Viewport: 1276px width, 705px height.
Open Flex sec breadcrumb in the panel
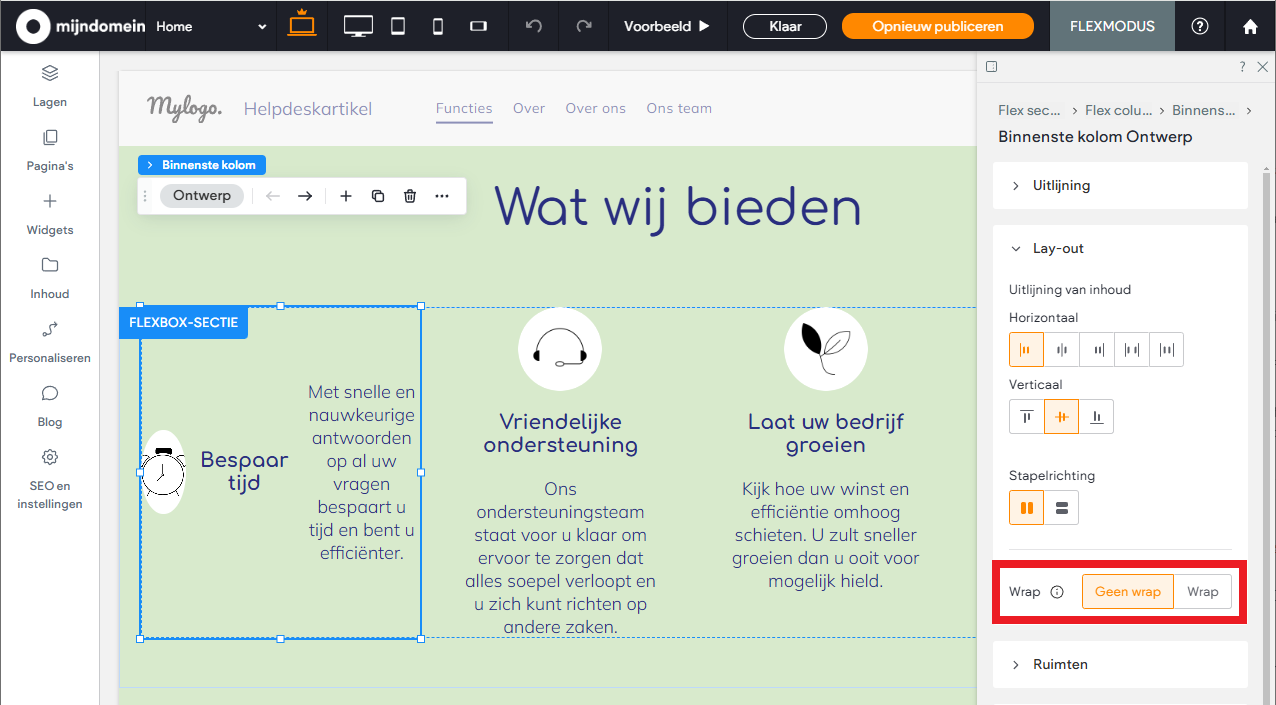pyautogui.click(x=1030, y=110)
